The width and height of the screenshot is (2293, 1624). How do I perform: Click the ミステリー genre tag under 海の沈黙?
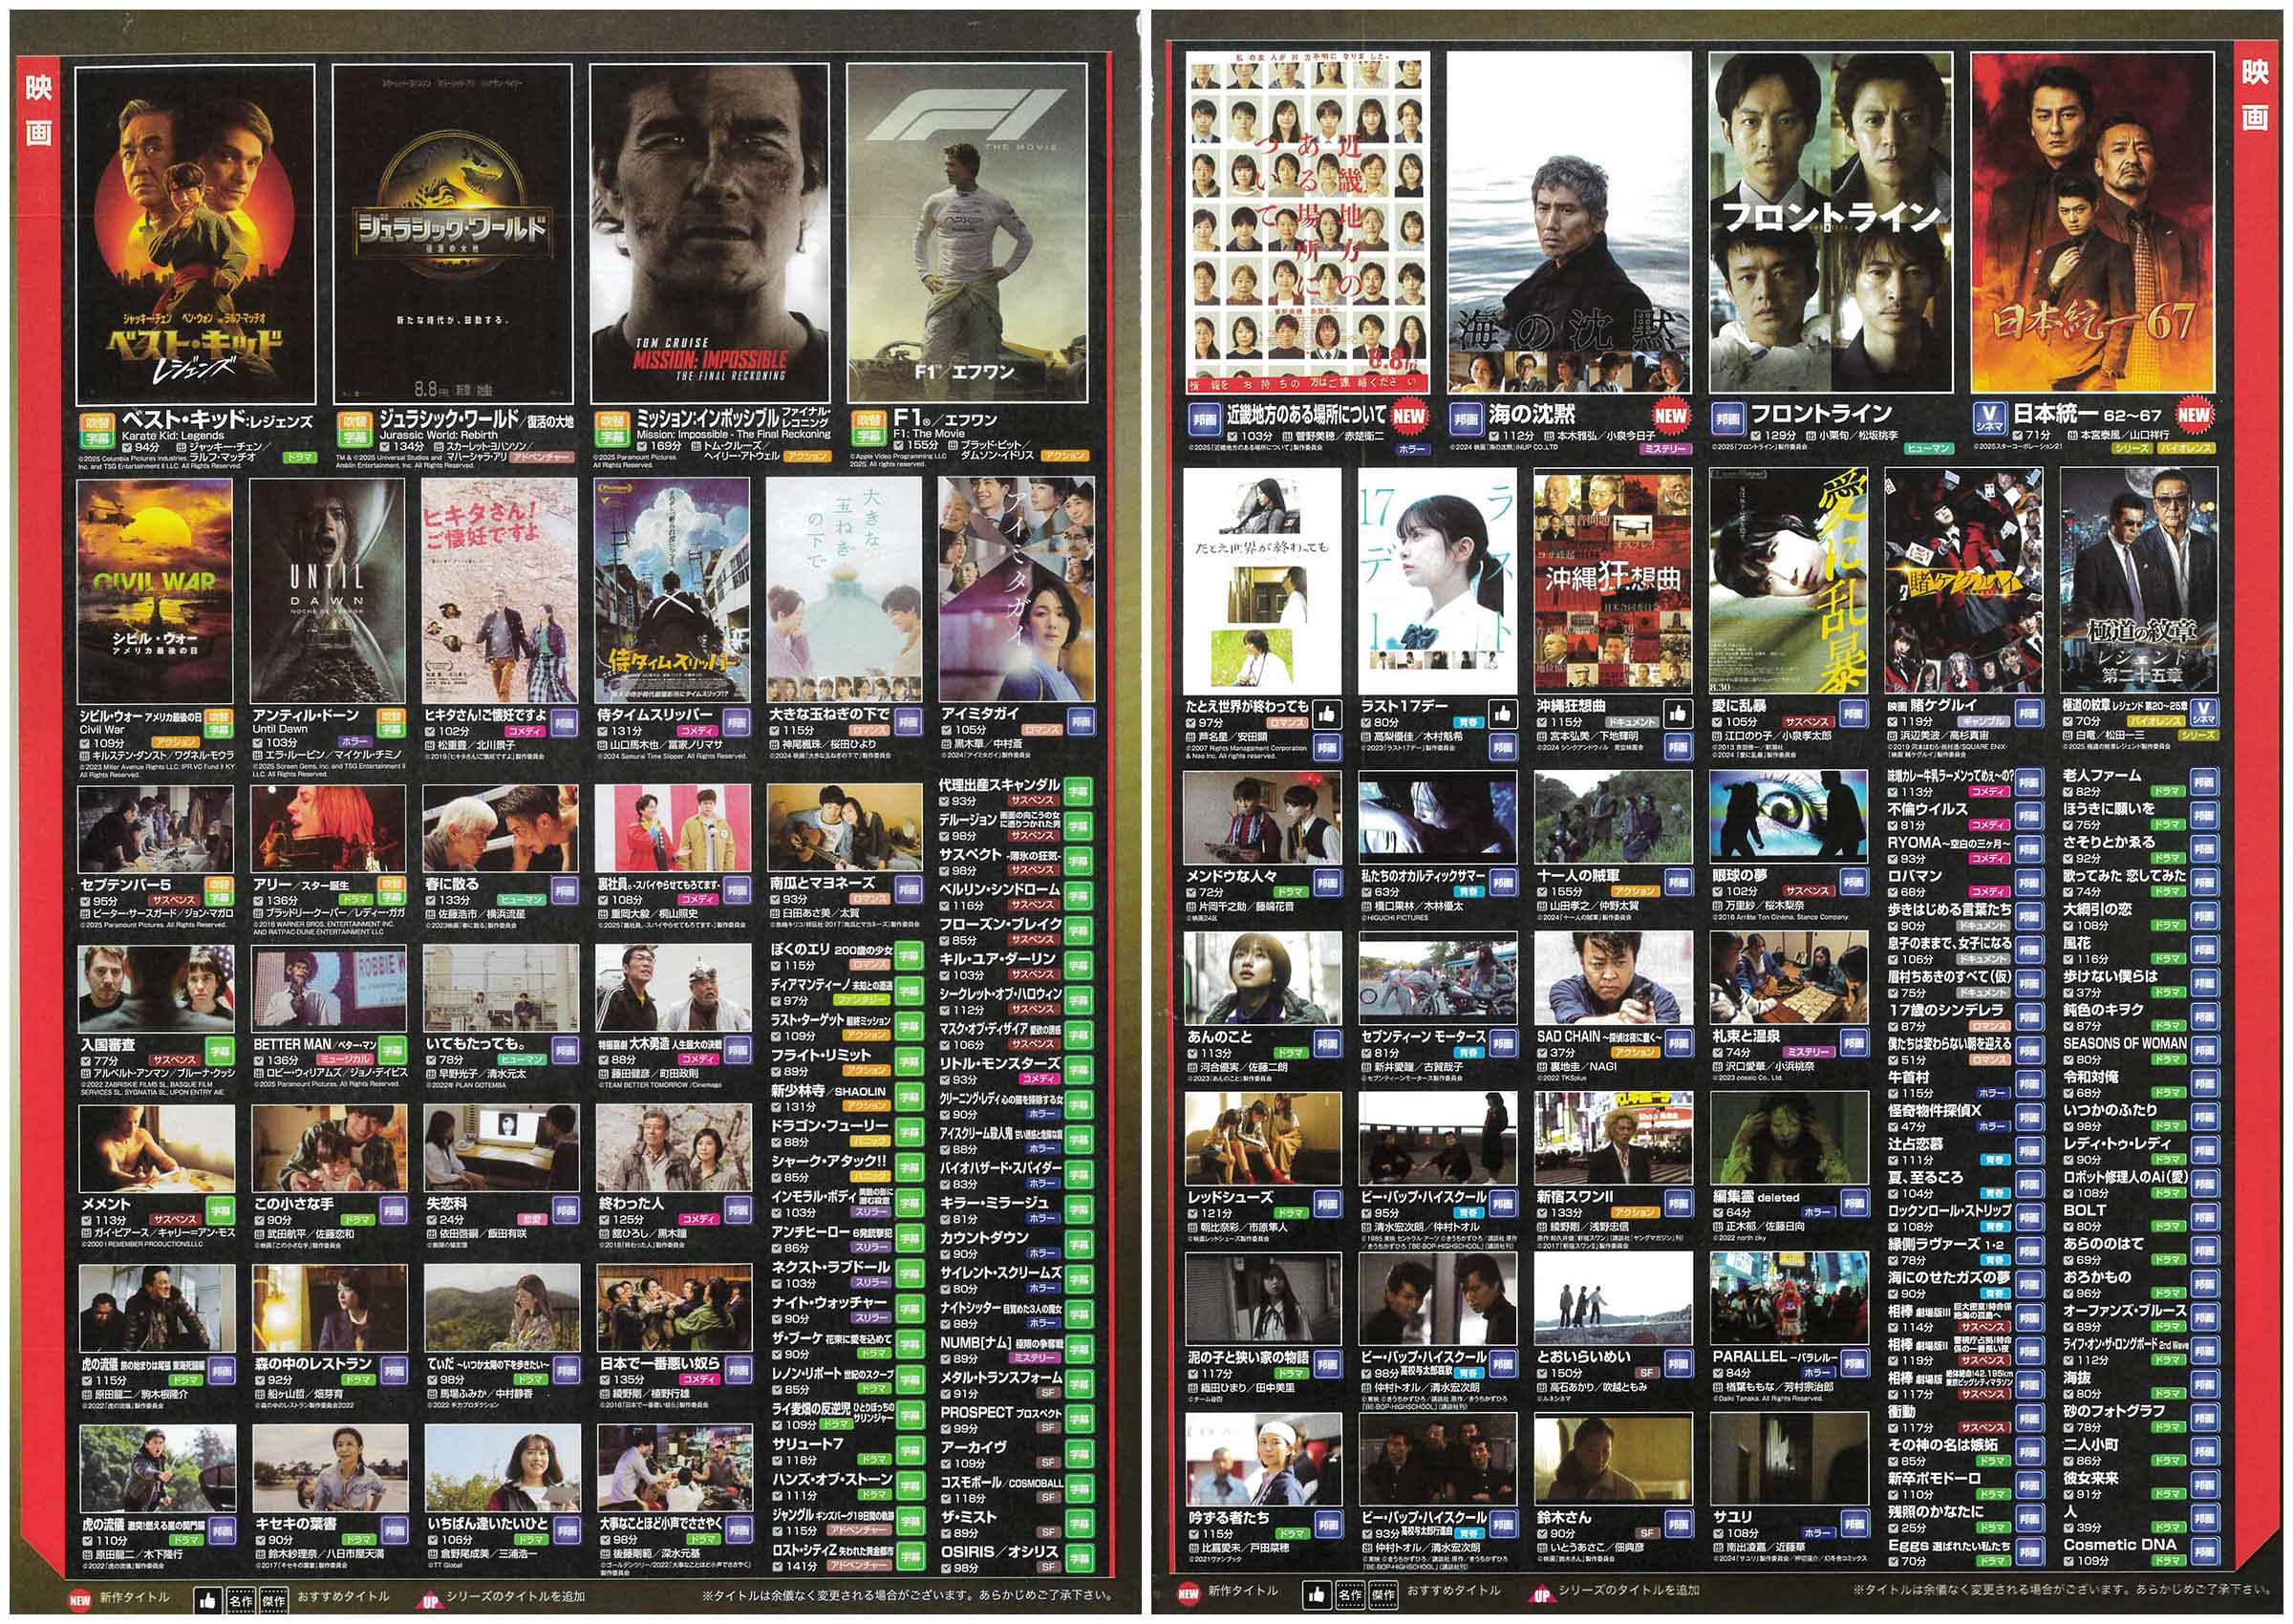point(1667,450)
